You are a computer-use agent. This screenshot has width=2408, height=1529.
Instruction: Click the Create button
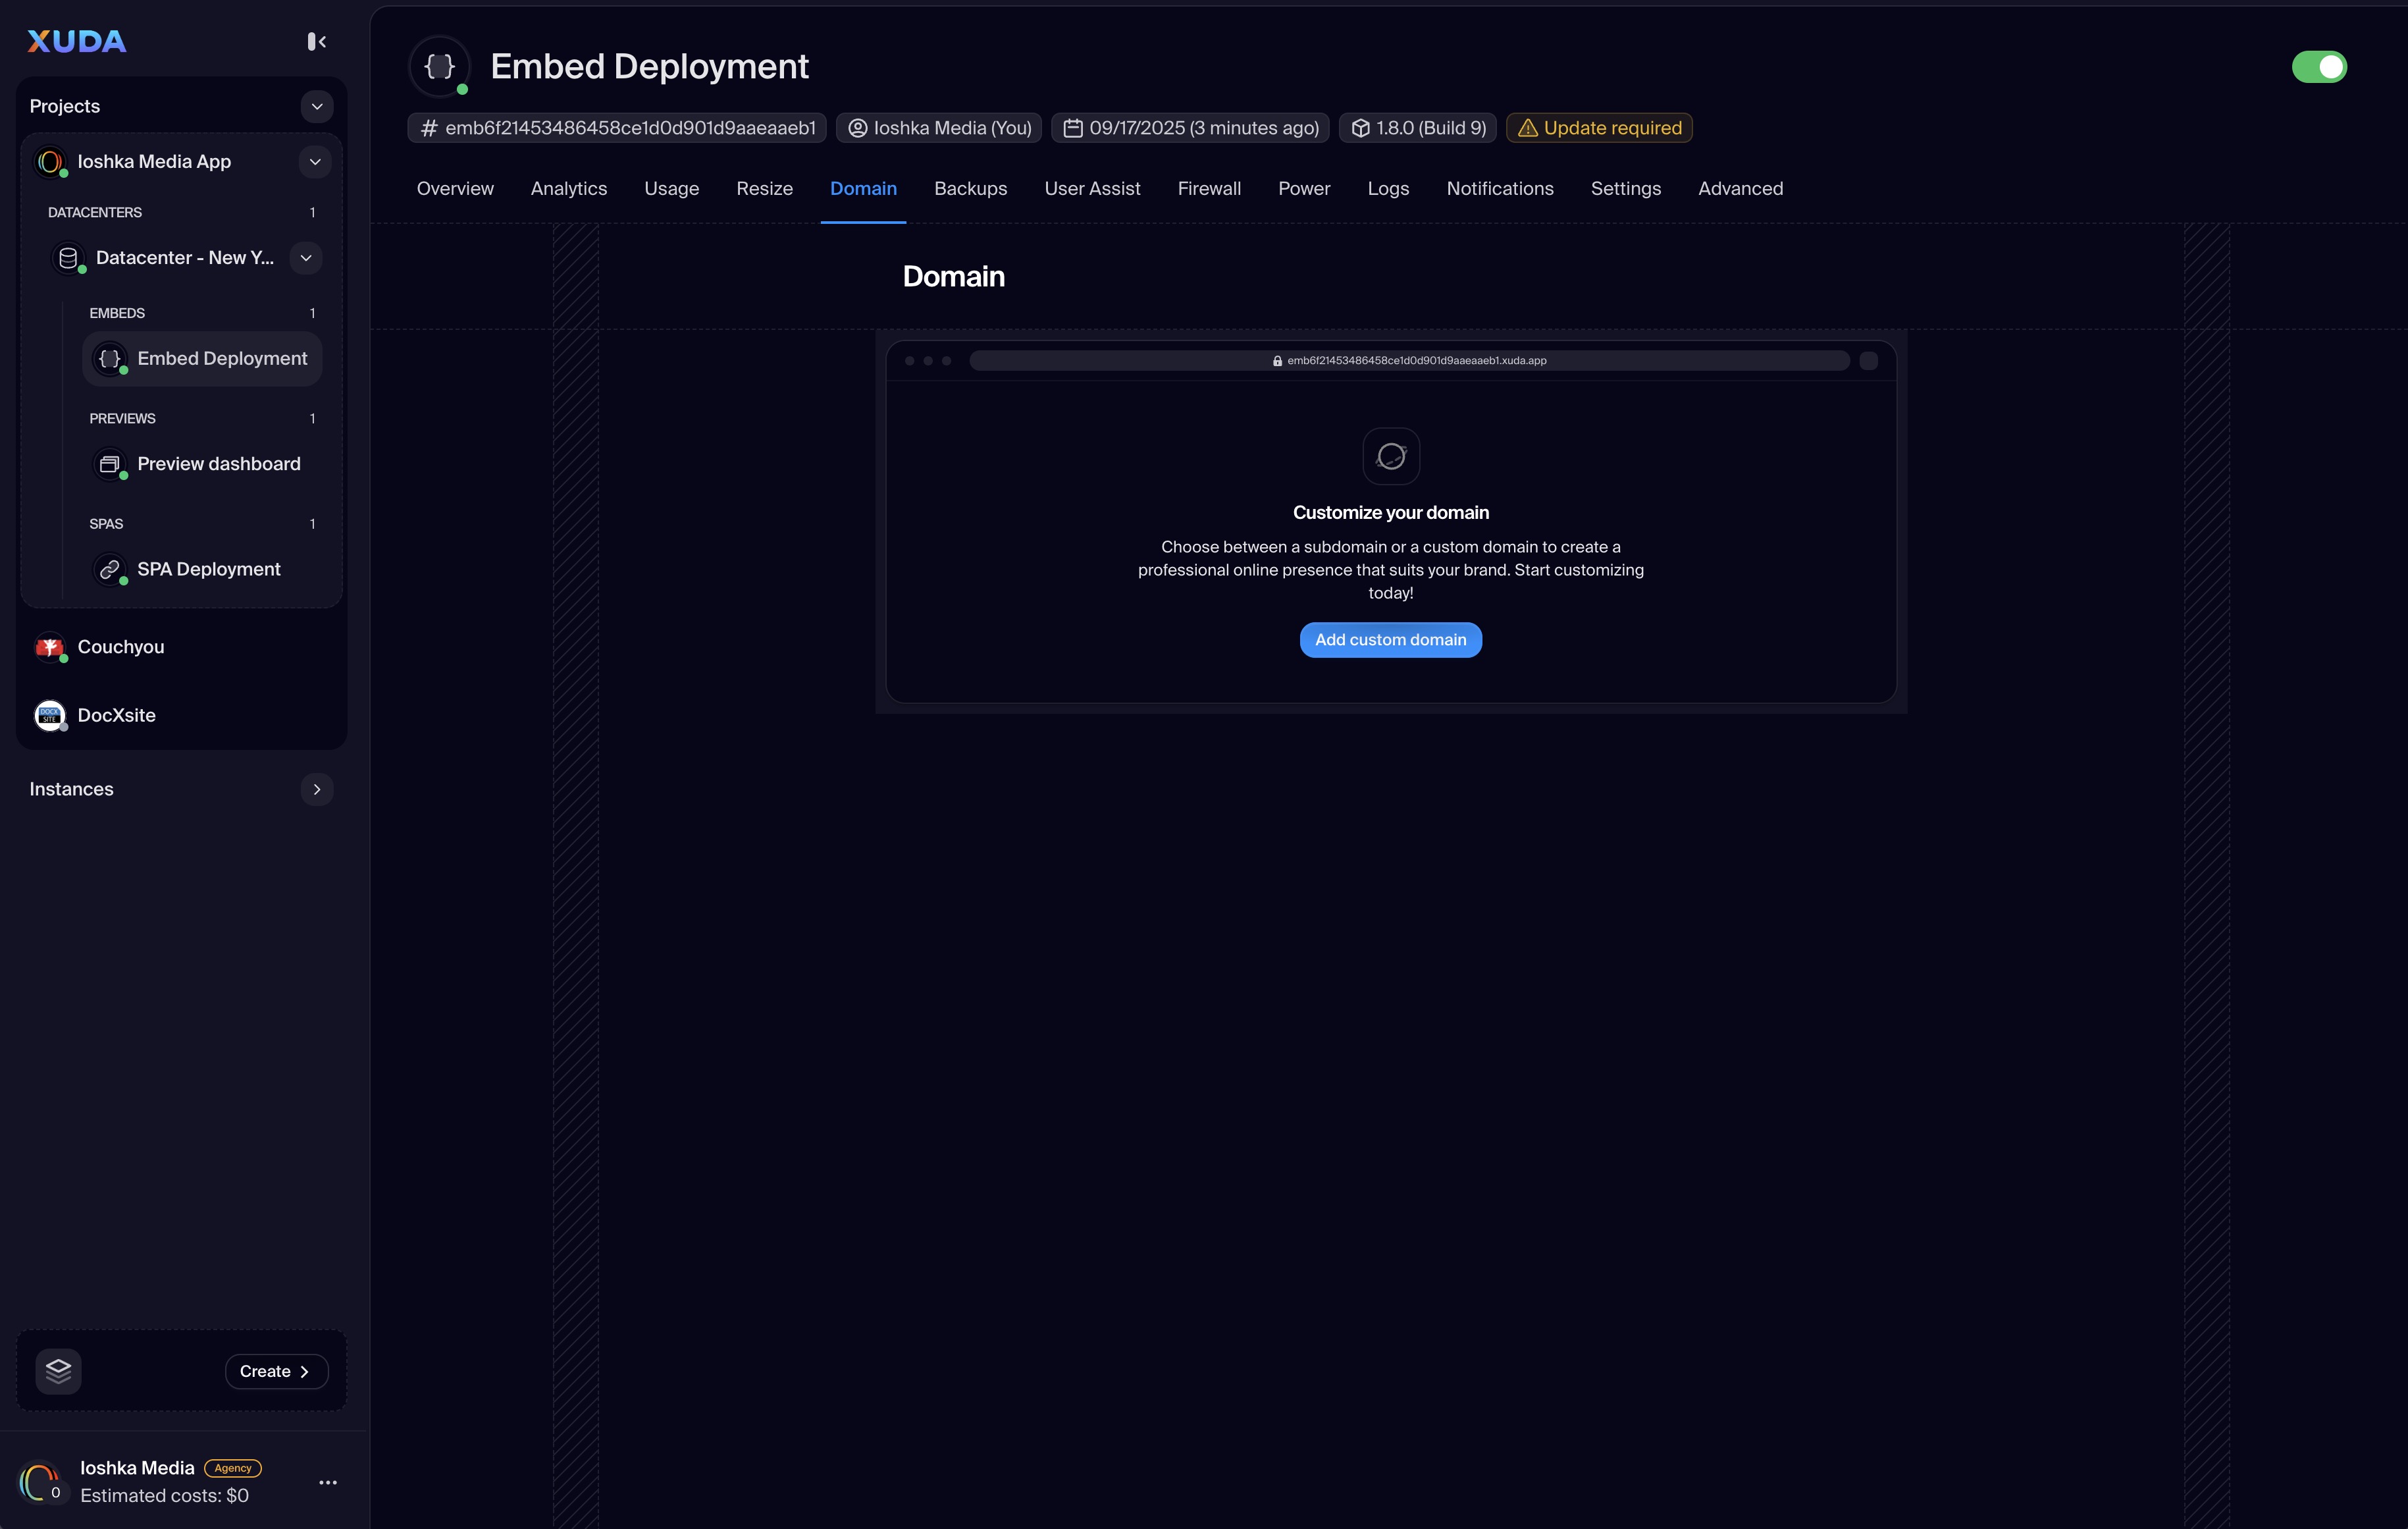click(276, 1371)
